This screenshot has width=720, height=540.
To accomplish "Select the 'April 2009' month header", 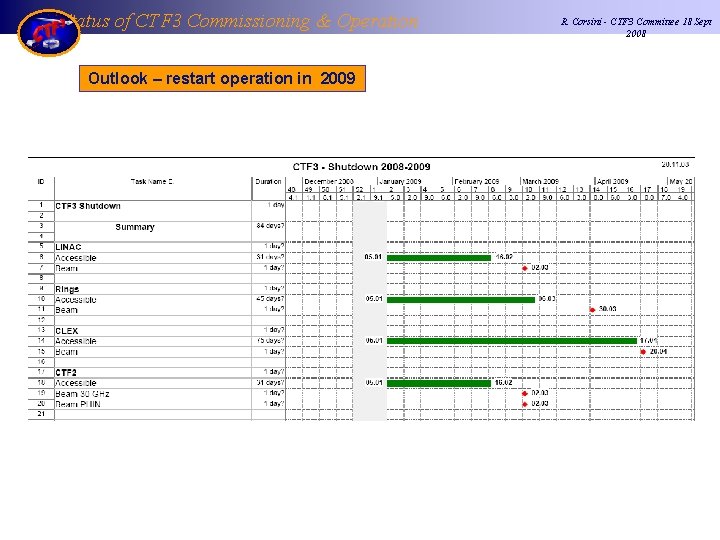I will pyautogui.click(x=612, y=181).
